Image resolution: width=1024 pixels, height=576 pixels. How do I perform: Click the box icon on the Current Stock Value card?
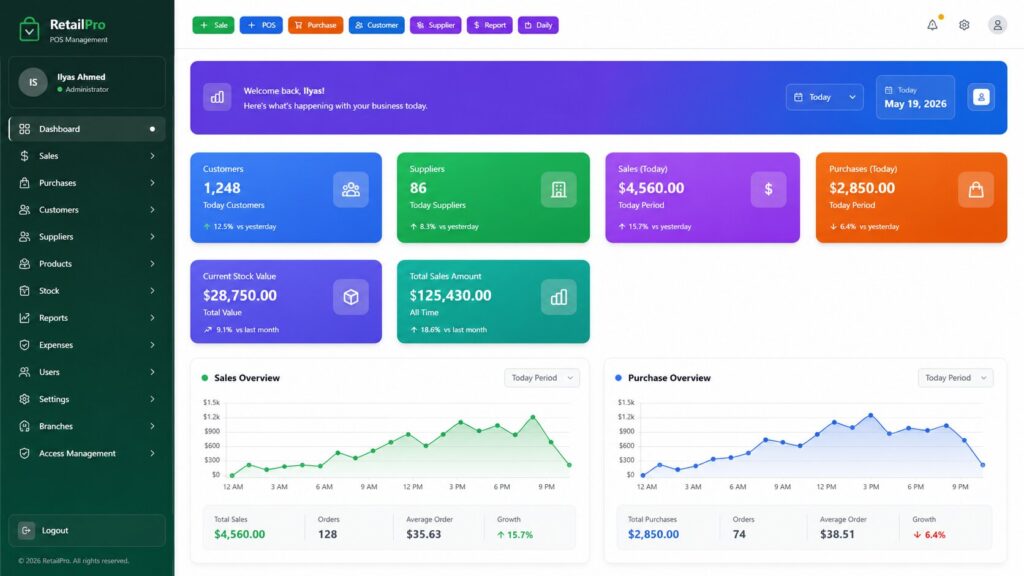click(351, 297)
